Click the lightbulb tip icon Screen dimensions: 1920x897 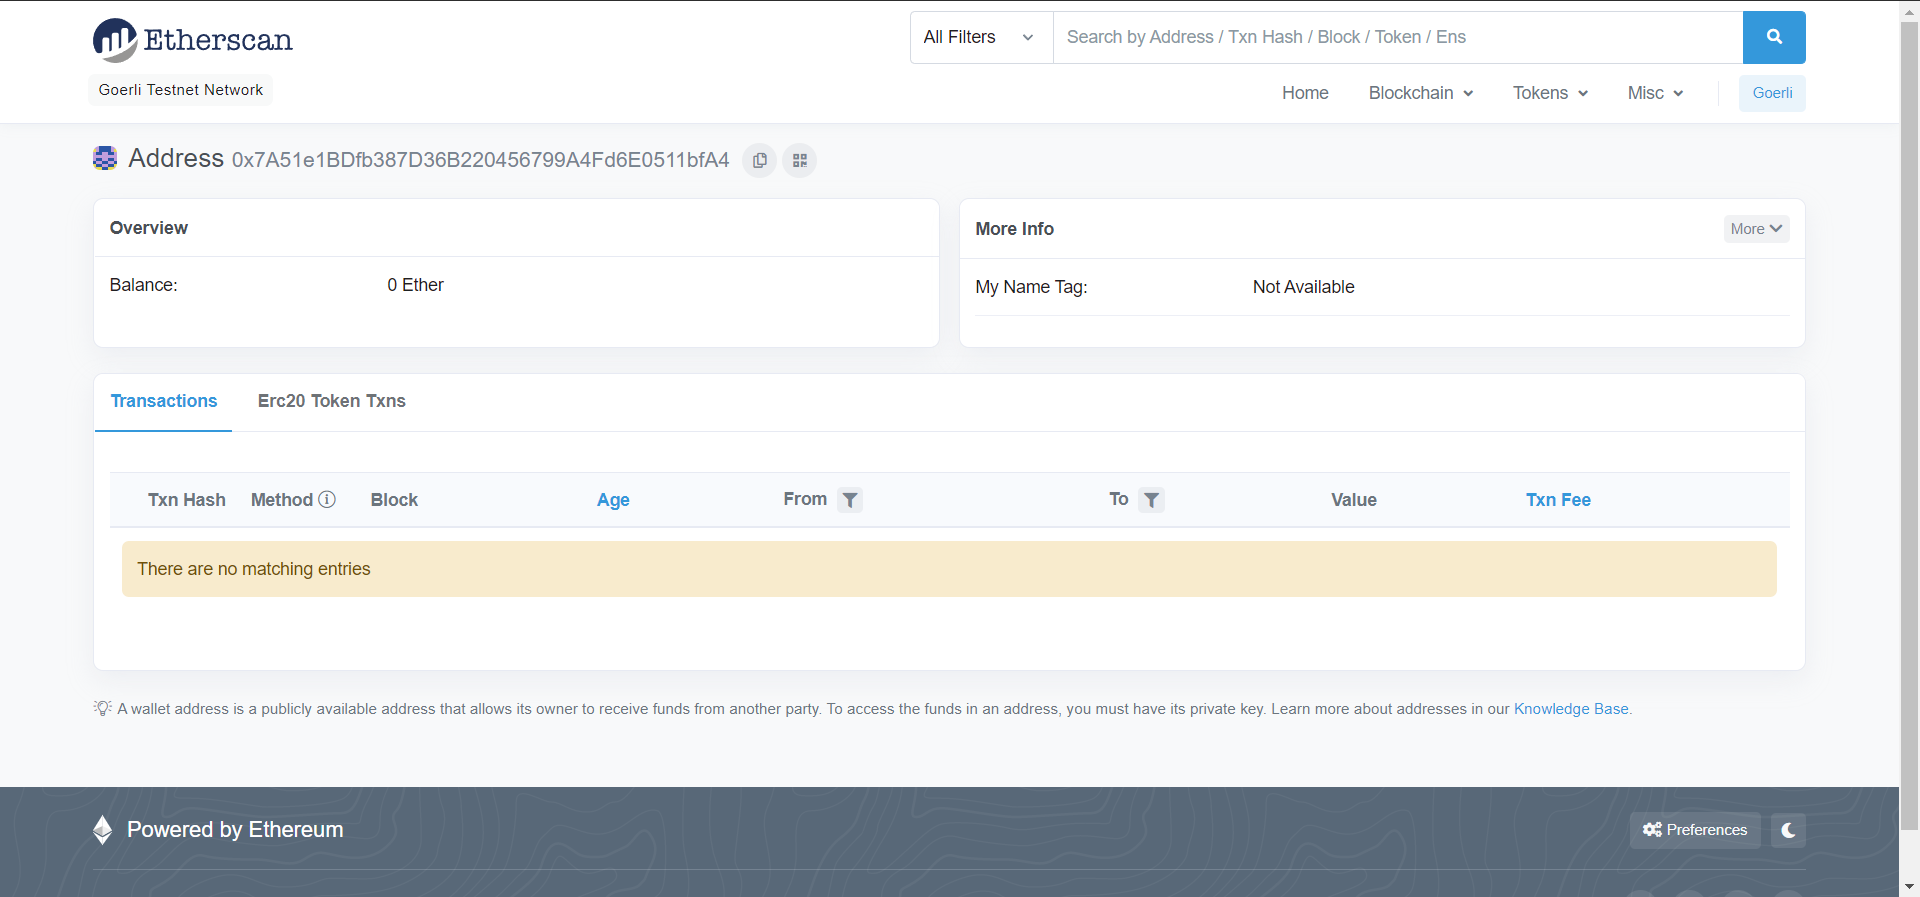coord(102,708)
